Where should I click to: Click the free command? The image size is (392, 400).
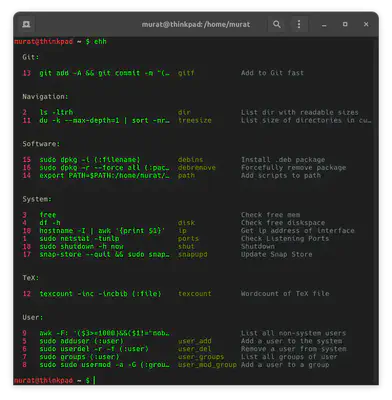click(x=48, y=215)
